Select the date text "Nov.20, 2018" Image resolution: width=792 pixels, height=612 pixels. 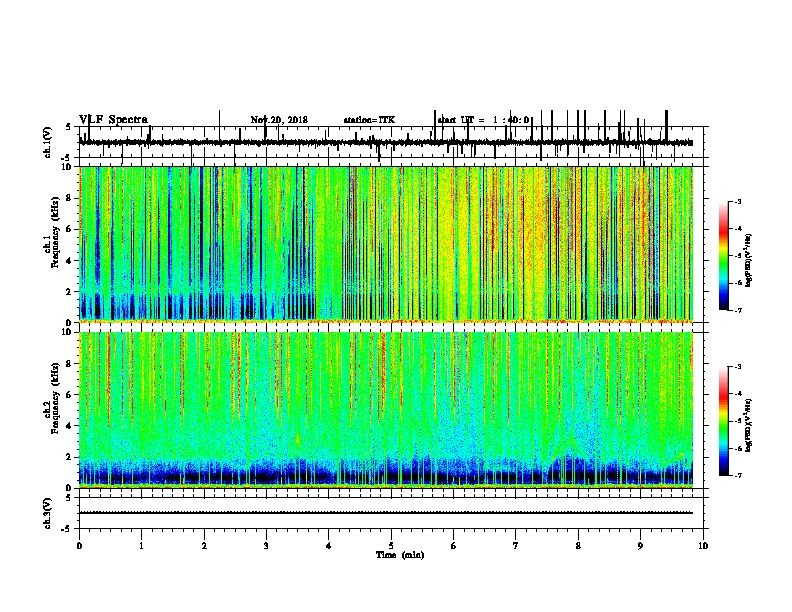(279, 120)
